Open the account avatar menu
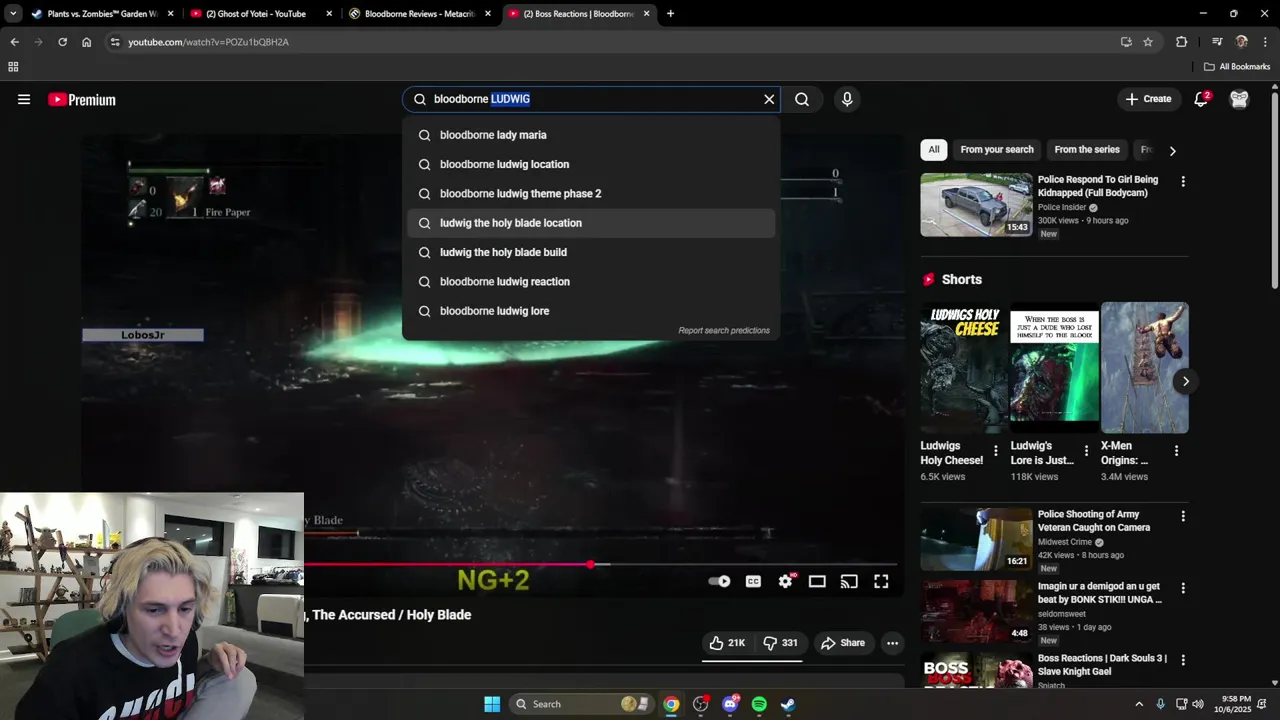 tap(1239, 99)
